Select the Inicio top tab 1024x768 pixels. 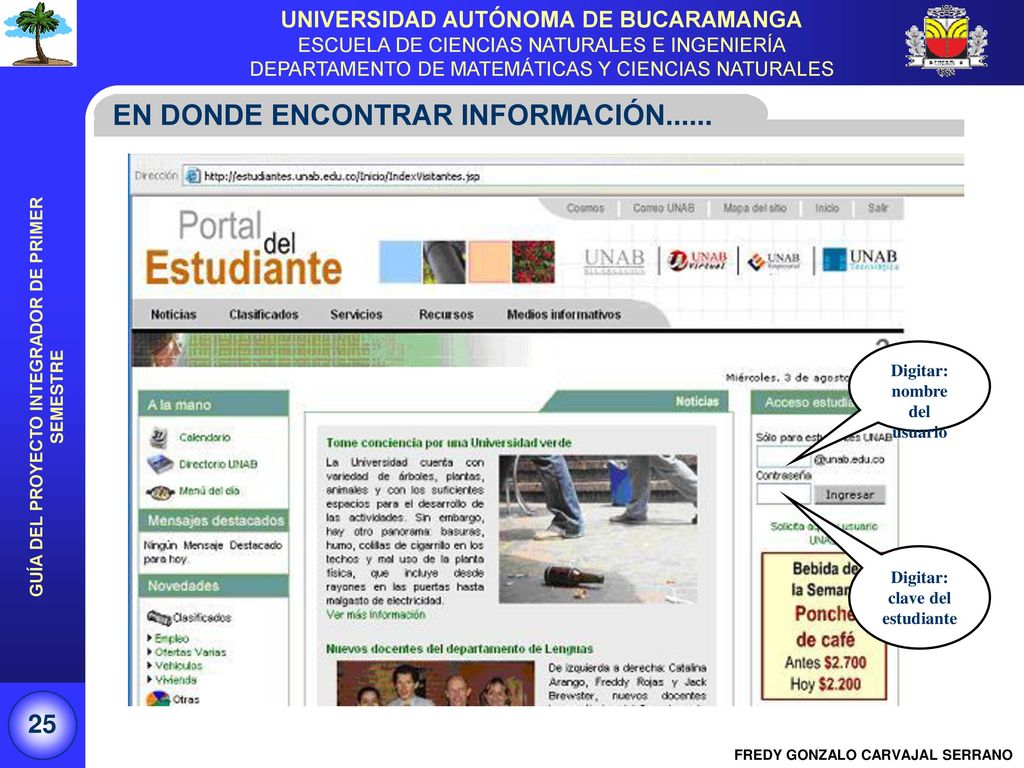tap(827, 208)
